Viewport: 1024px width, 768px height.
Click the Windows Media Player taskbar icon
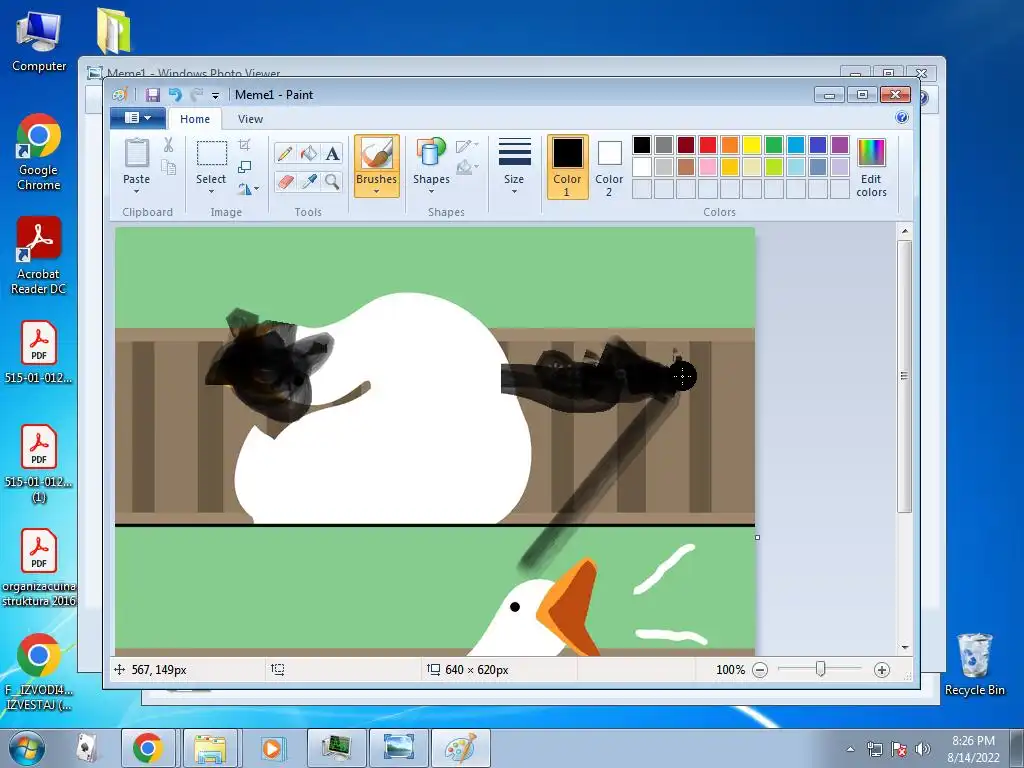(x=271, y=748)
